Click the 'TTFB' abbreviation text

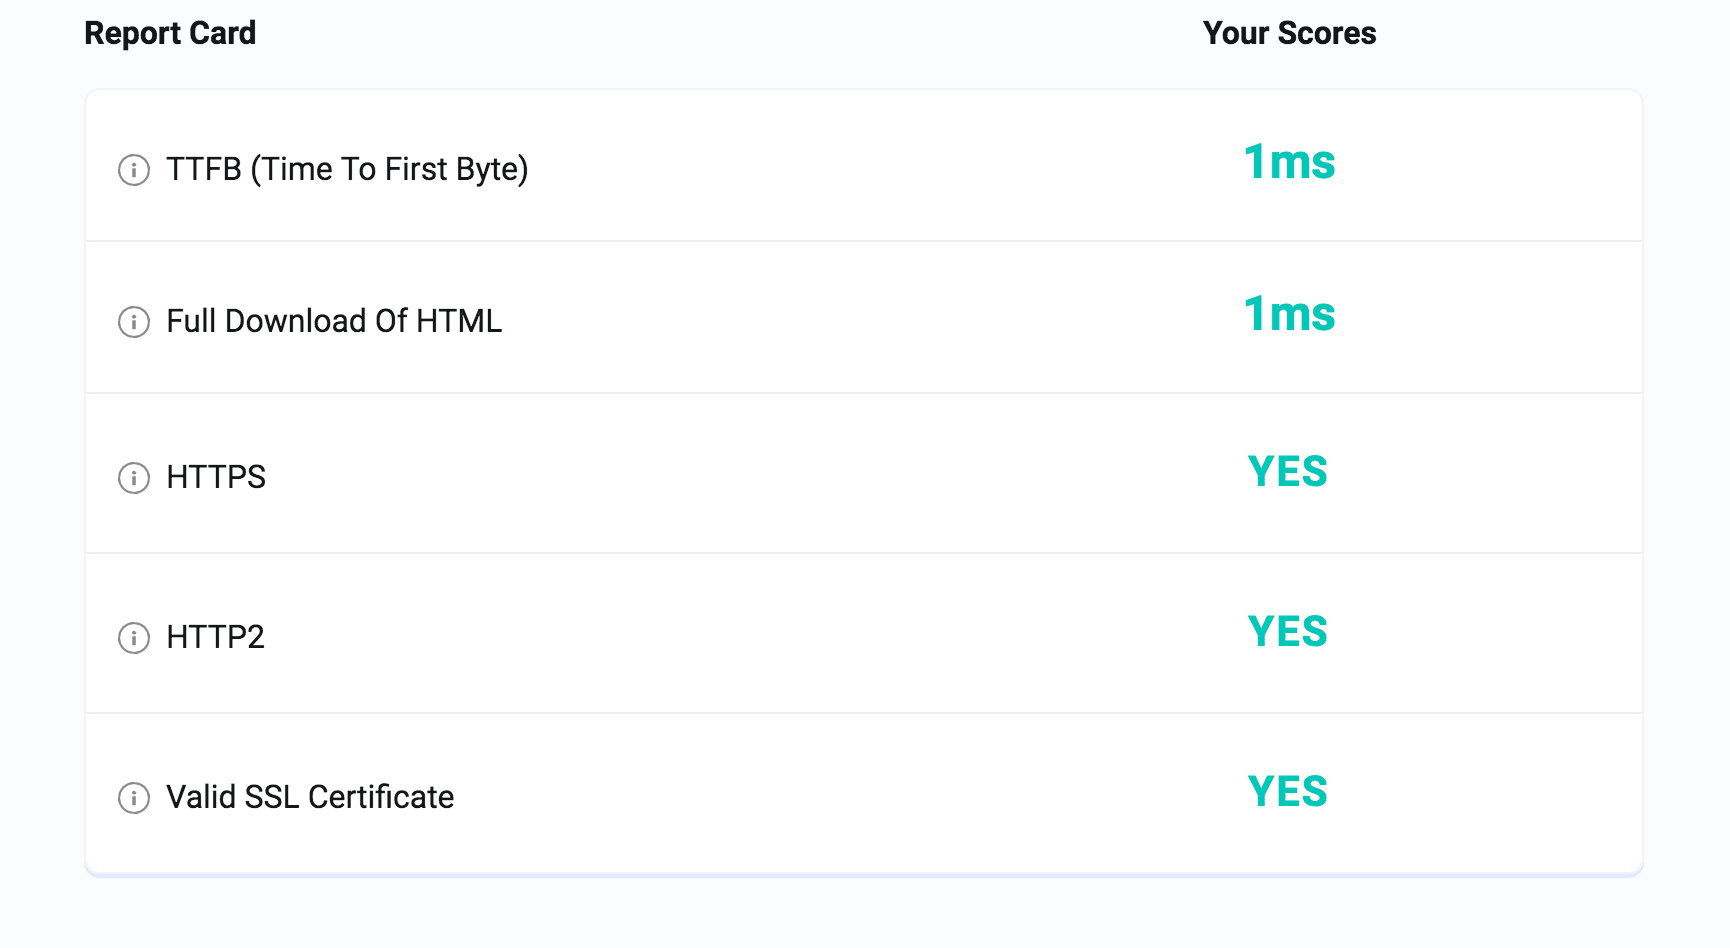(204, 170)
